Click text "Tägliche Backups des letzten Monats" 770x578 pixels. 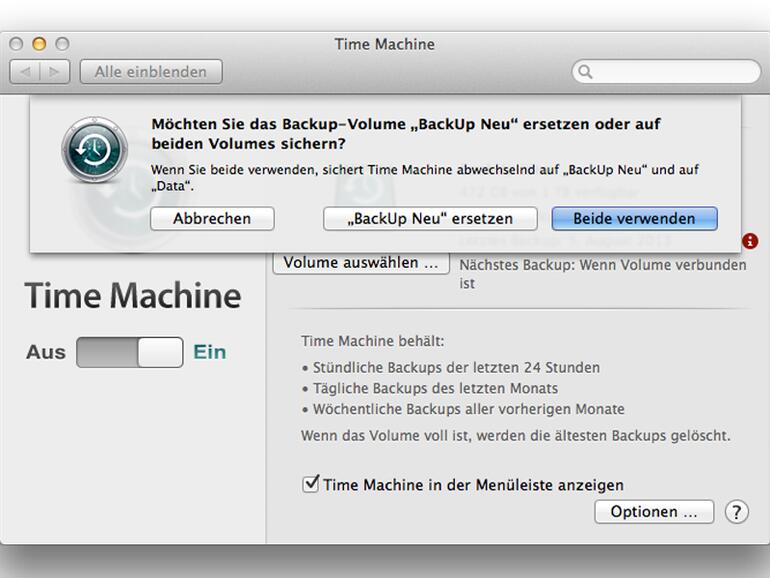435,388
